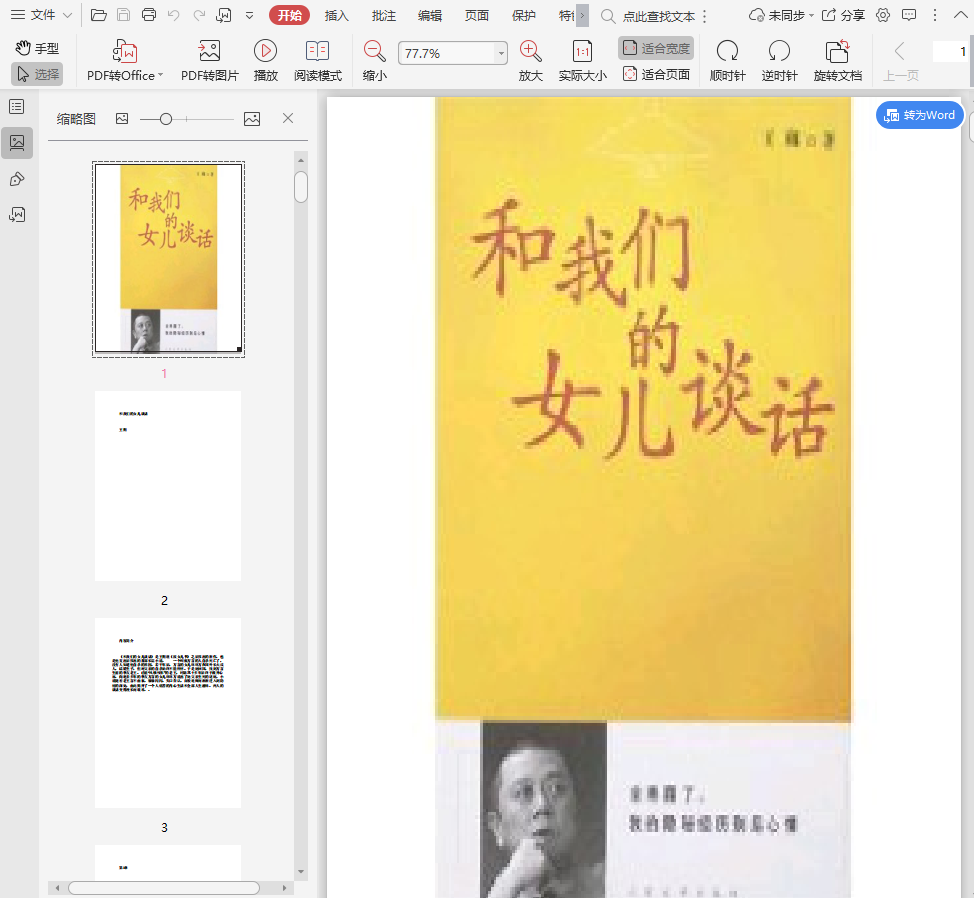Select page 2 thumbnail
The width and height of the screenshot is (974, 898).
pyautogui.click(x=168, y=486)
